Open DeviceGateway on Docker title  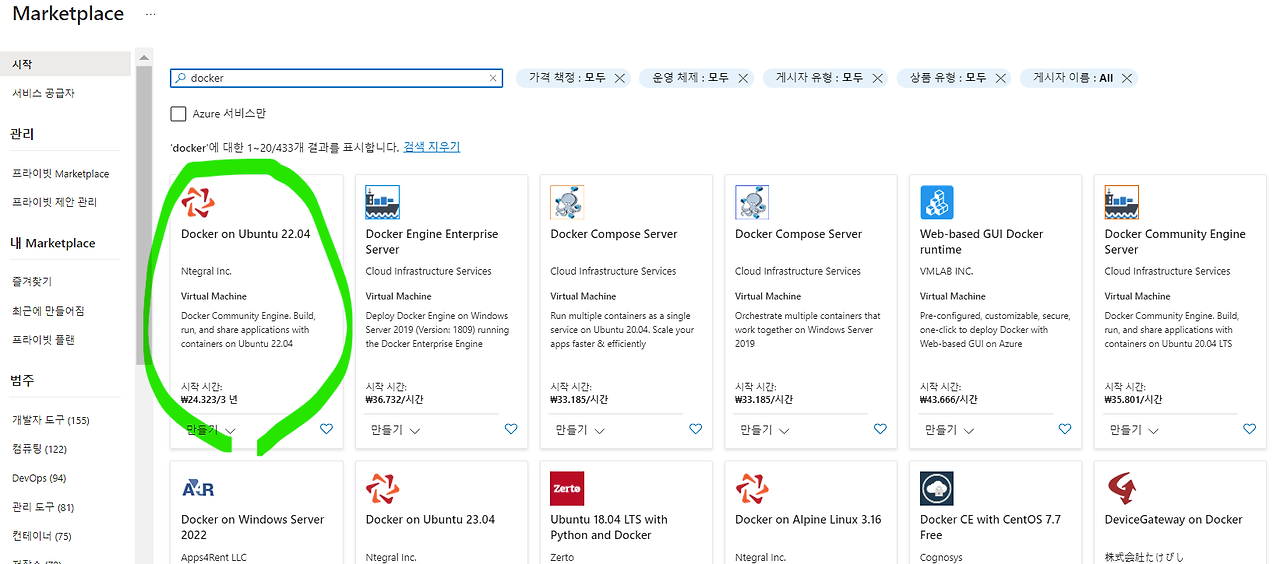1174,520
